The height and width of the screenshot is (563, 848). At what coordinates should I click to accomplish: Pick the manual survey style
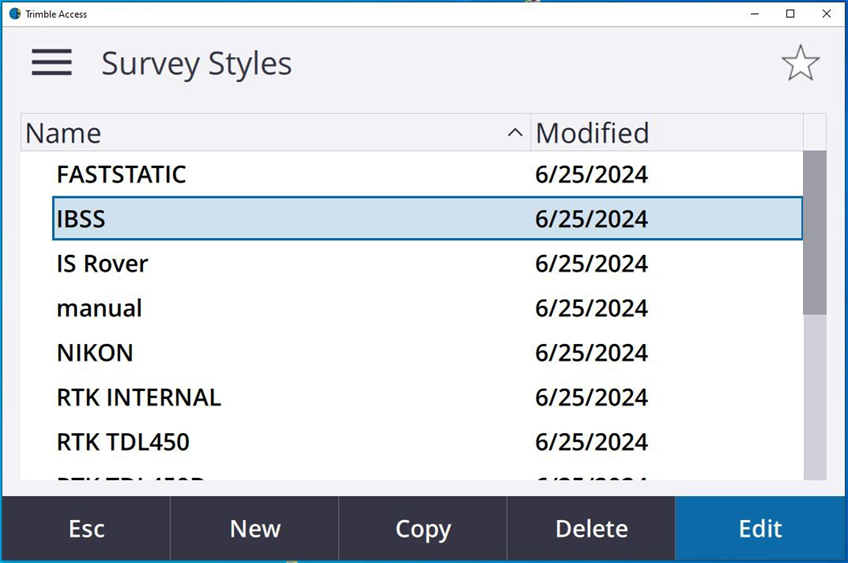coord(99,308)
